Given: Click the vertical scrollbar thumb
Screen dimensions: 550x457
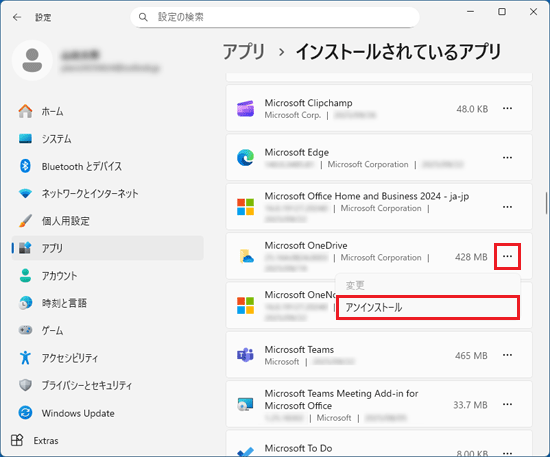Looking at the screenshot, I should click(546, 203).
